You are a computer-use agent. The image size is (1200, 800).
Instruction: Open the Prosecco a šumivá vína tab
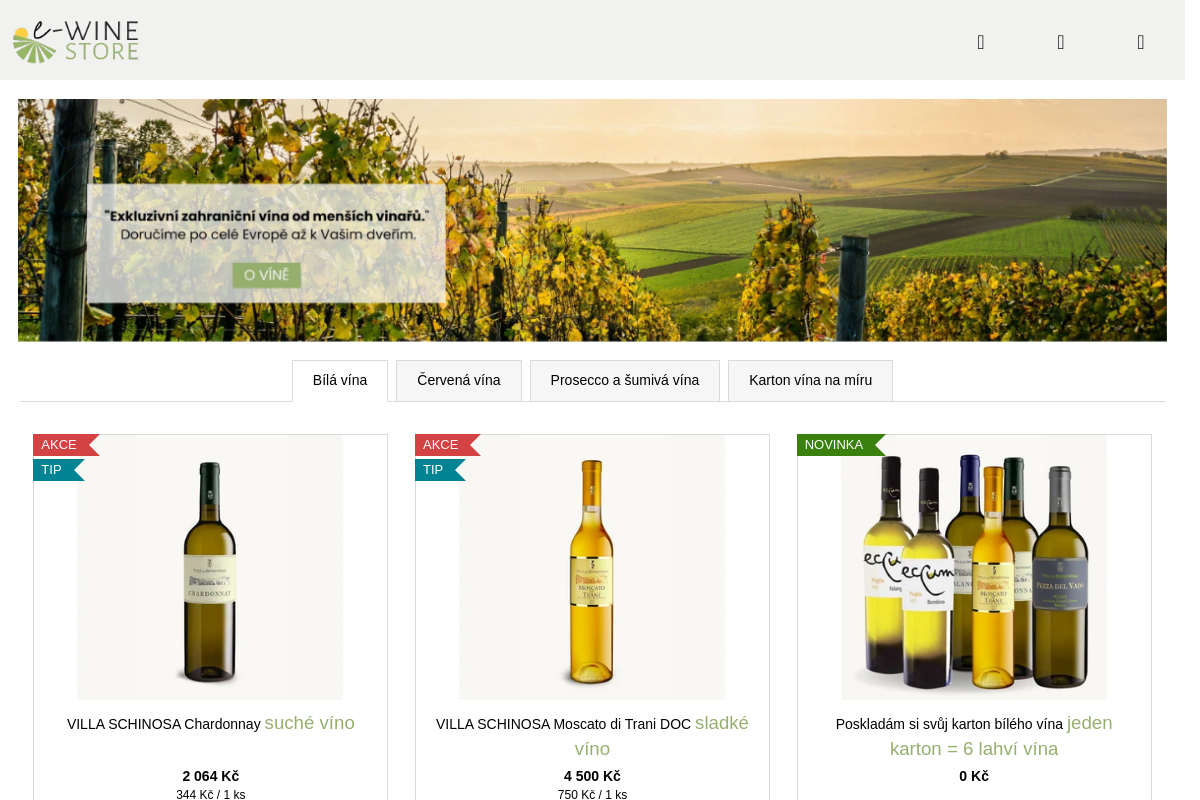pyautogui.click(x=625, y=381)
